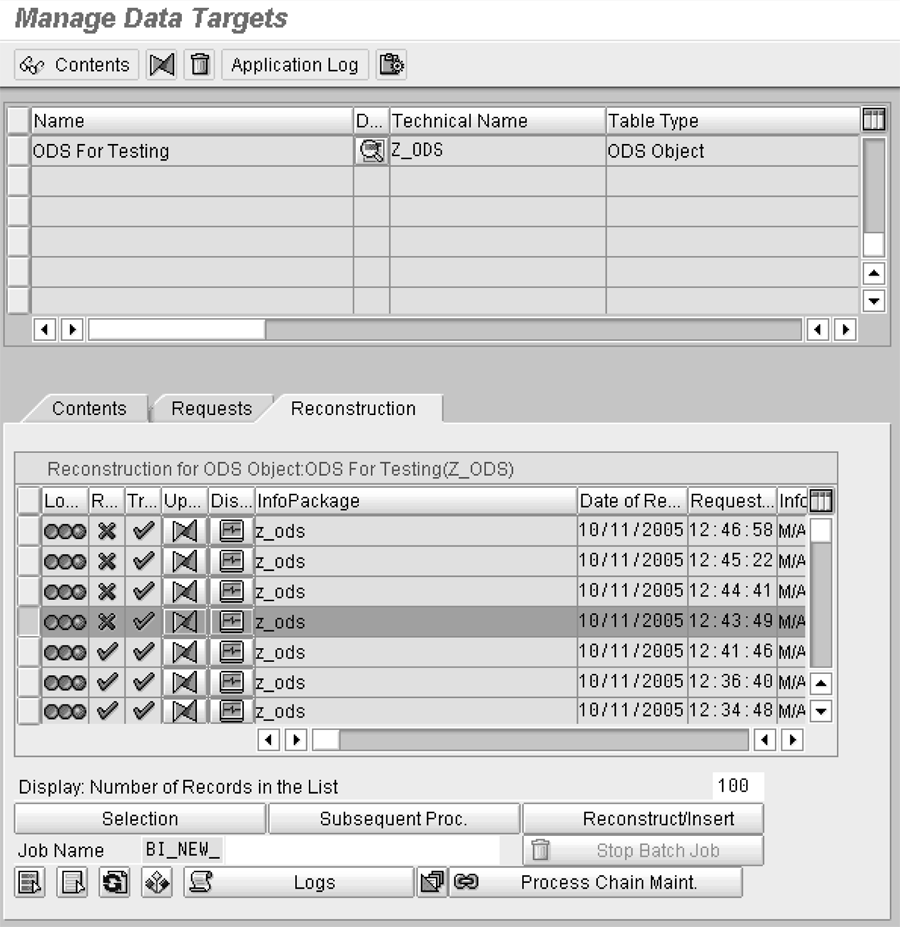Open the Logs button

[299, 882]
